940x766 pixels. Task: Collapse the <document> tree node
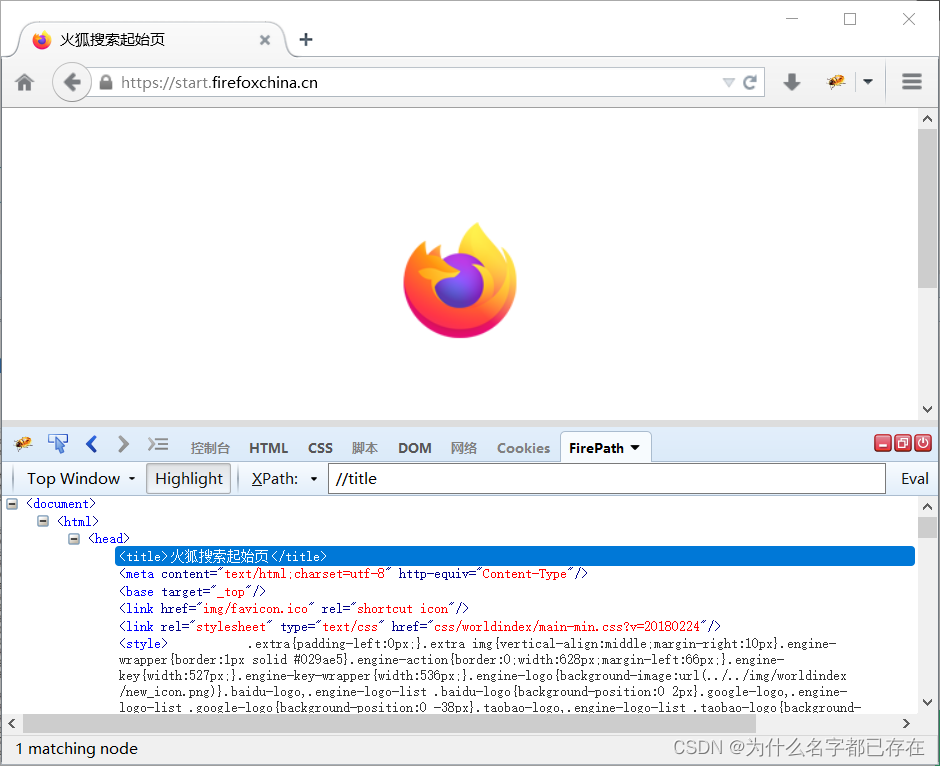(12, 503)
